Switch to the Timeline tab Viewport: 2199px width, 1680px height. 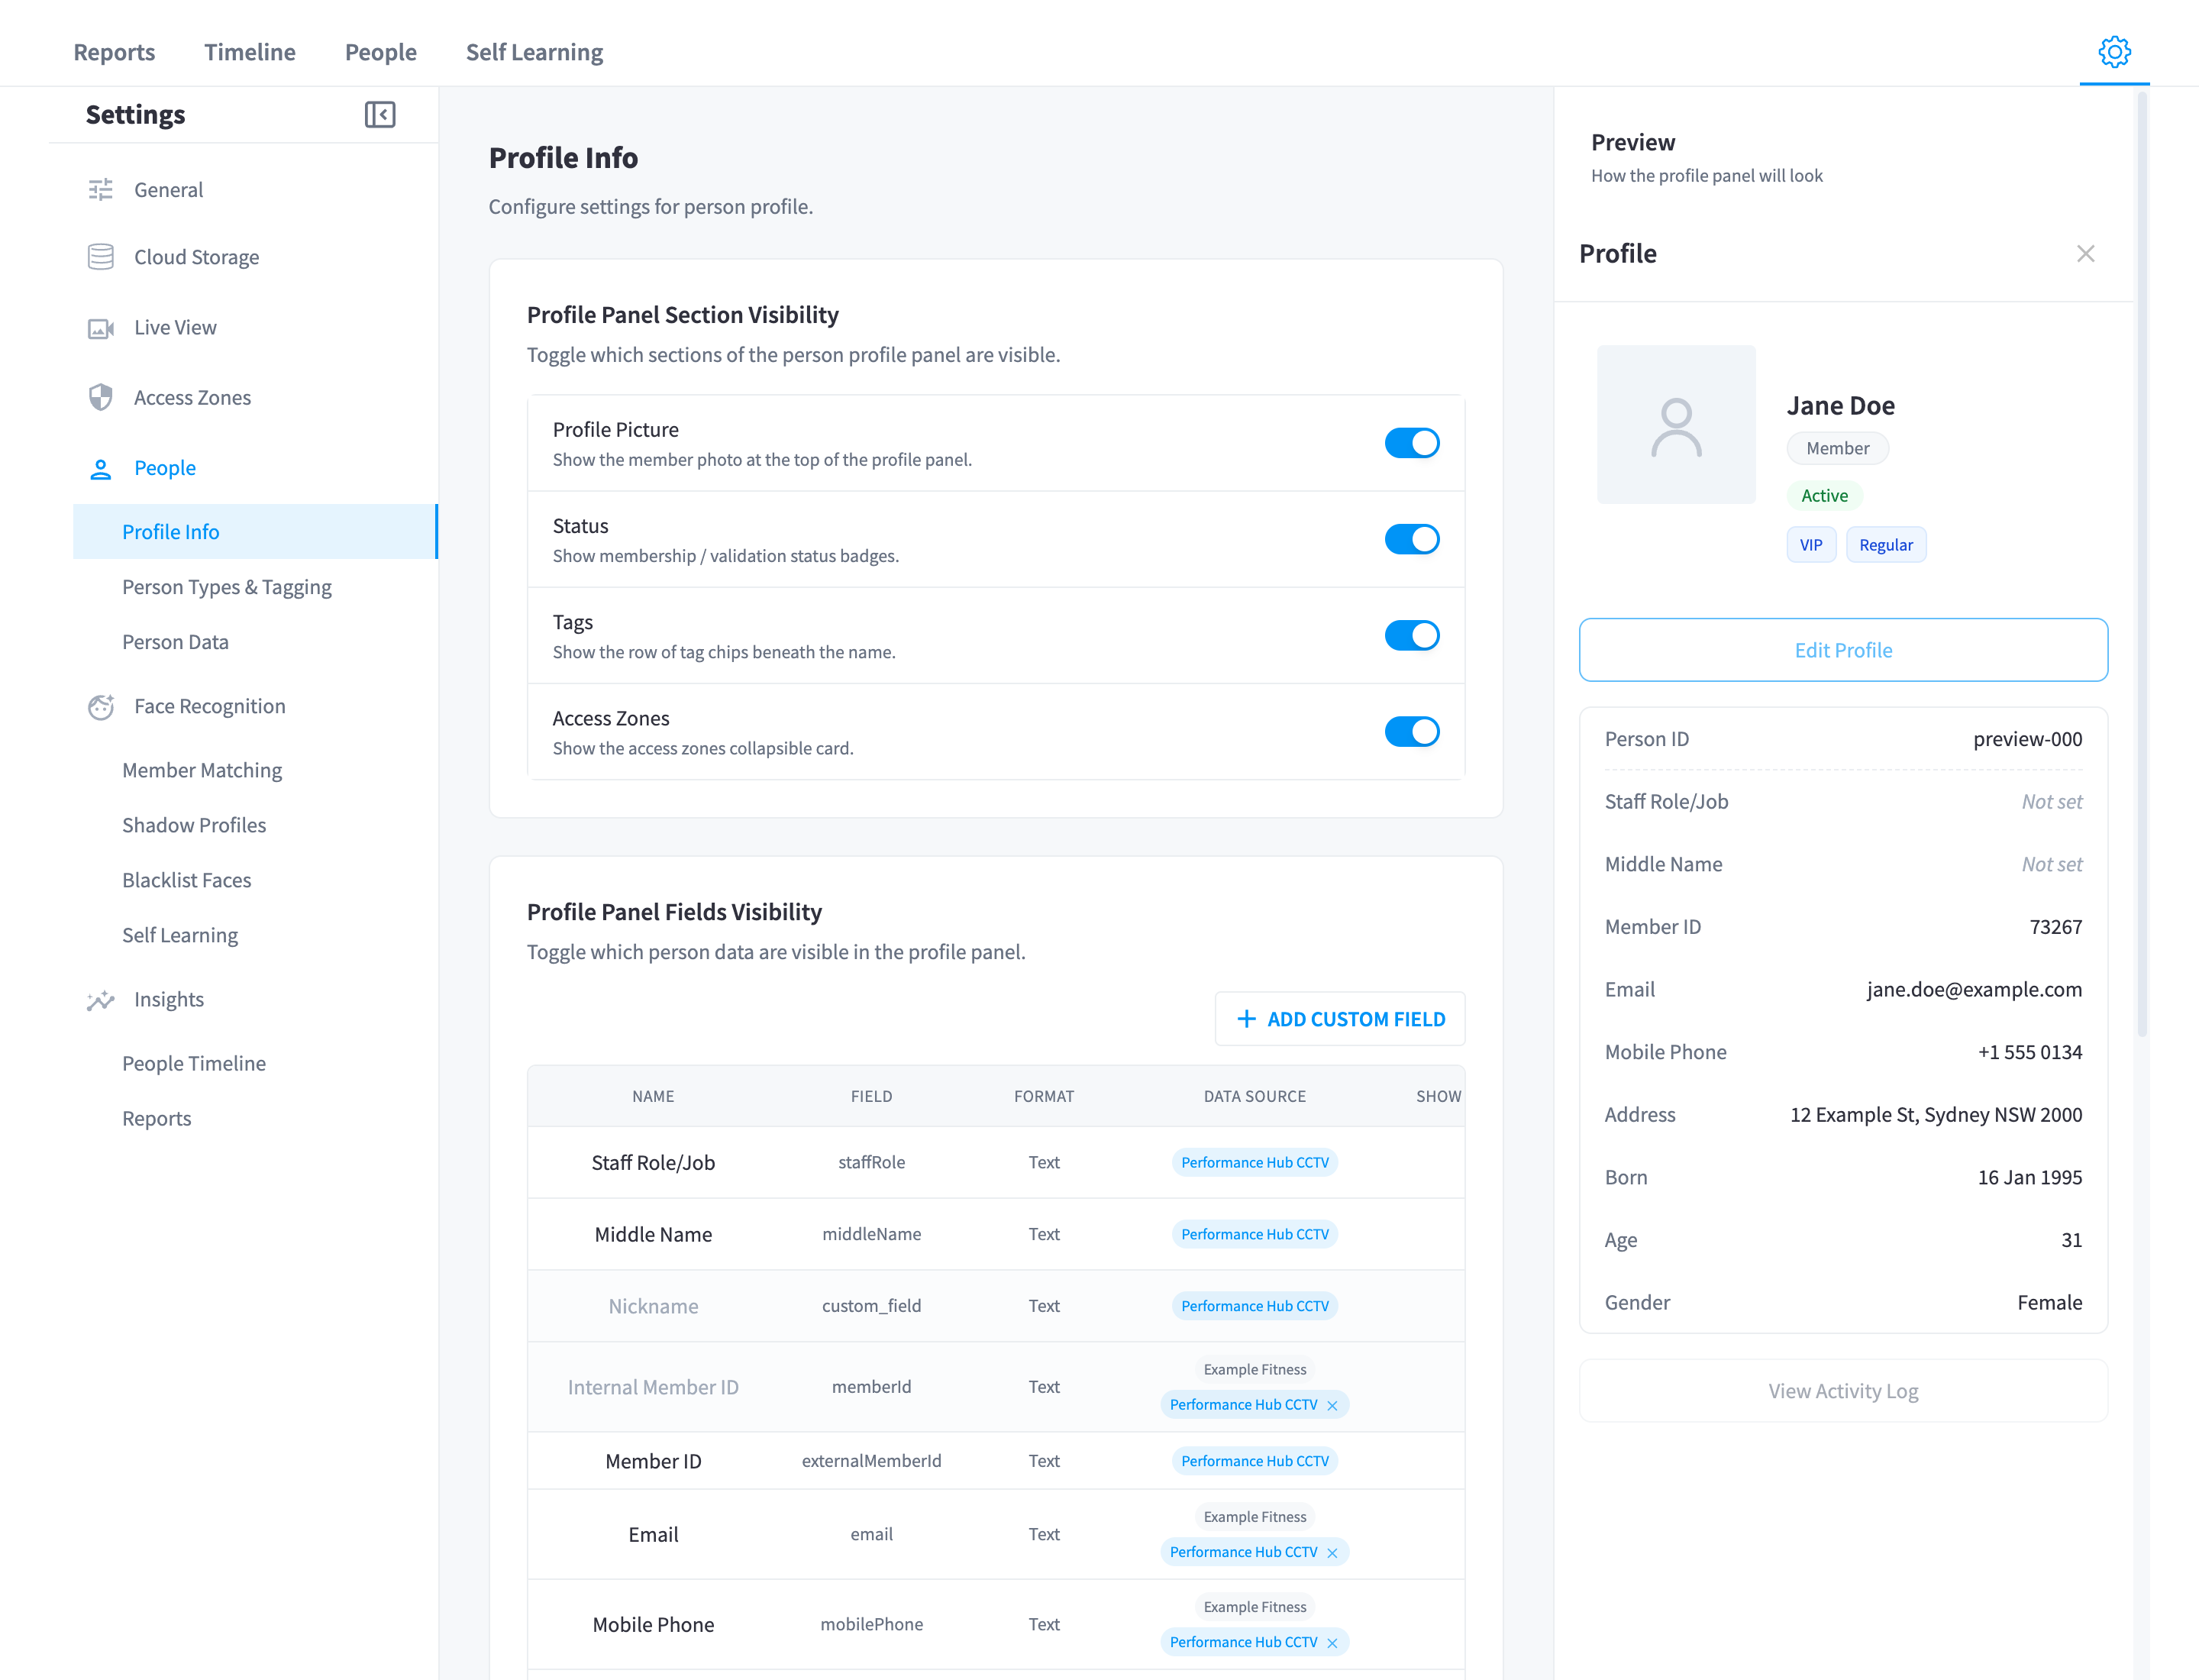pyautogui.click(x=250, y=52)
